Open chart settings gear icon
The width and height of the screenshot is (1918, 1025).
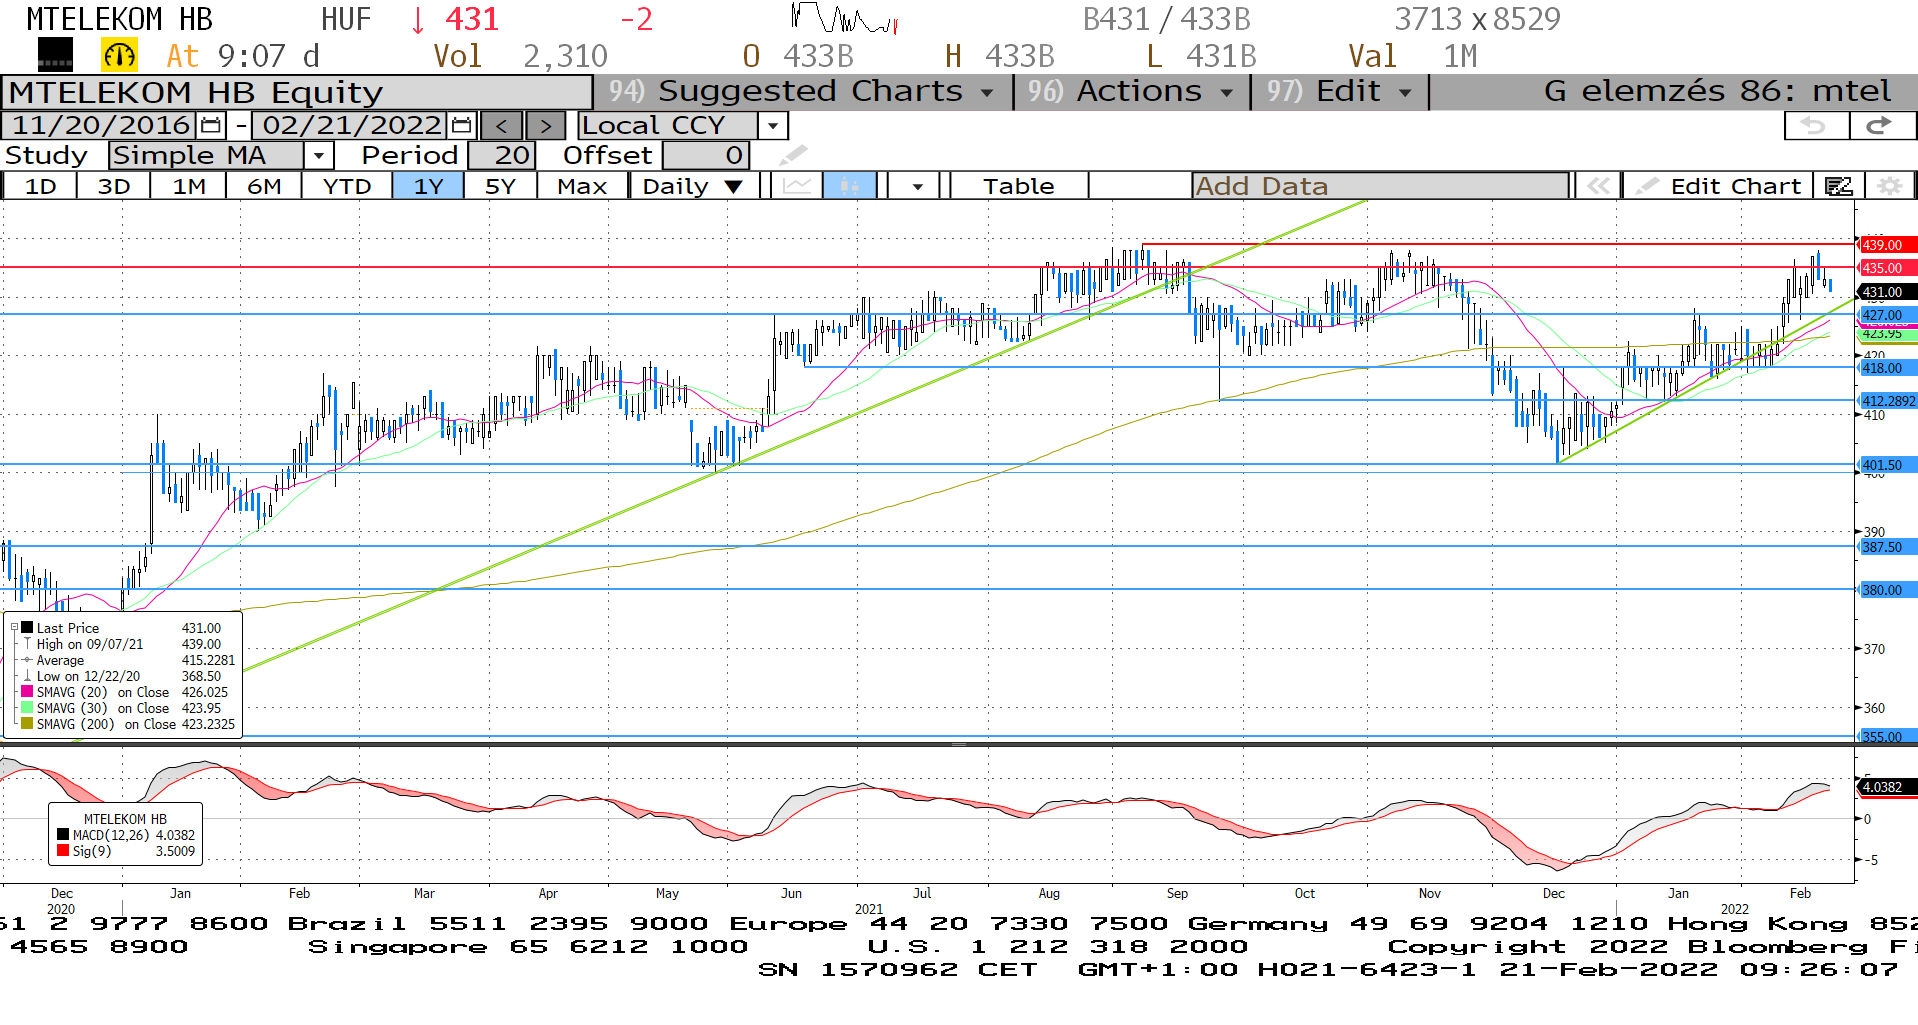pyautogui.click(x=1889, y=186)
